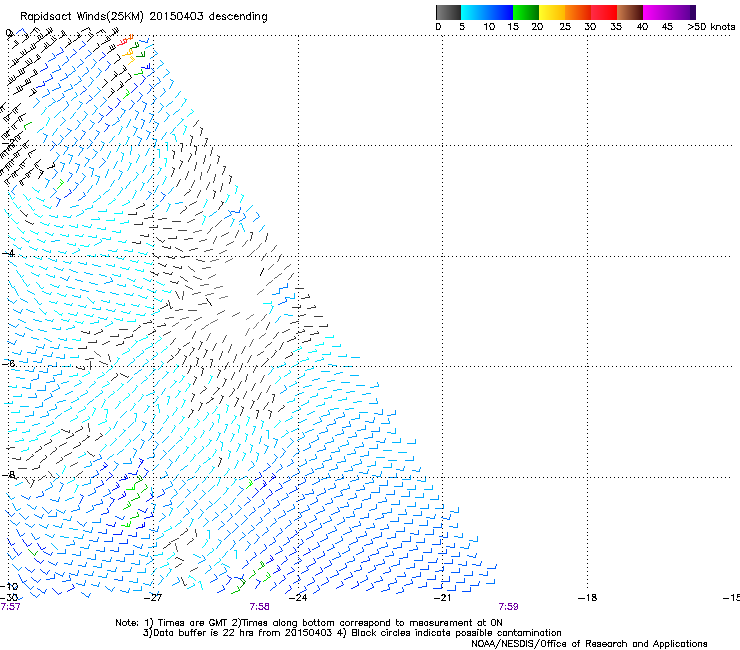Click the longitude label "-24"

[x=298, y=598]
